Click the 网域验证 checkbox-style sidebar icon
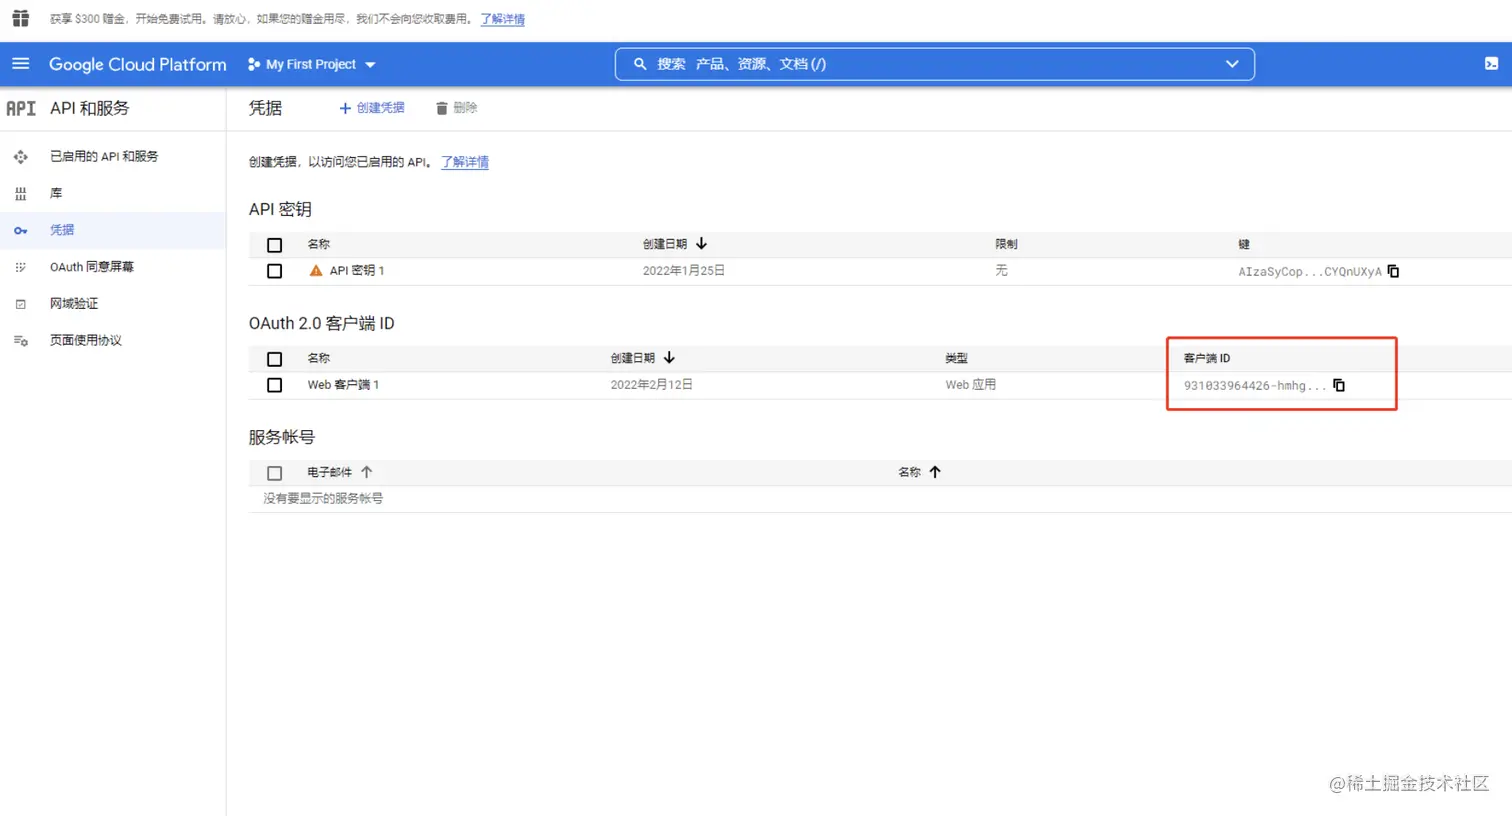The width and height of the screenshot is (1512, 816). coord(20,304)
